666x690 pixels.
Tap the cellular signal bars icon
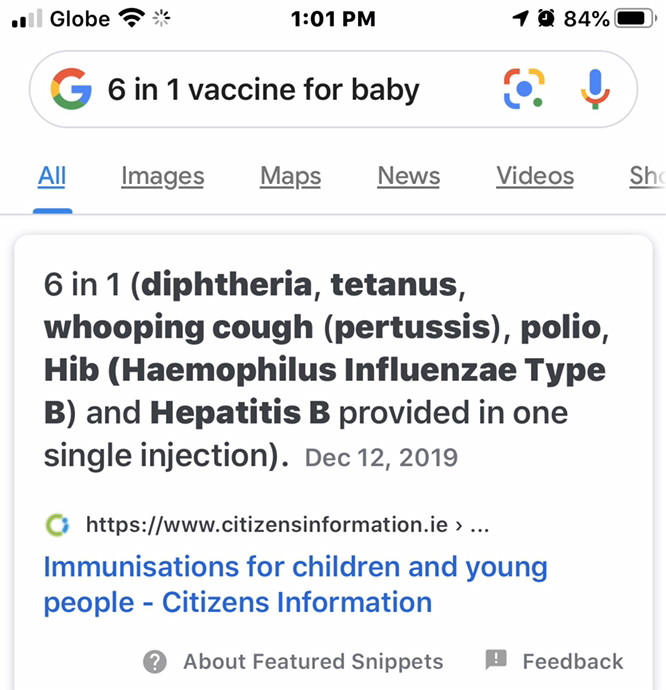[27, 18]
